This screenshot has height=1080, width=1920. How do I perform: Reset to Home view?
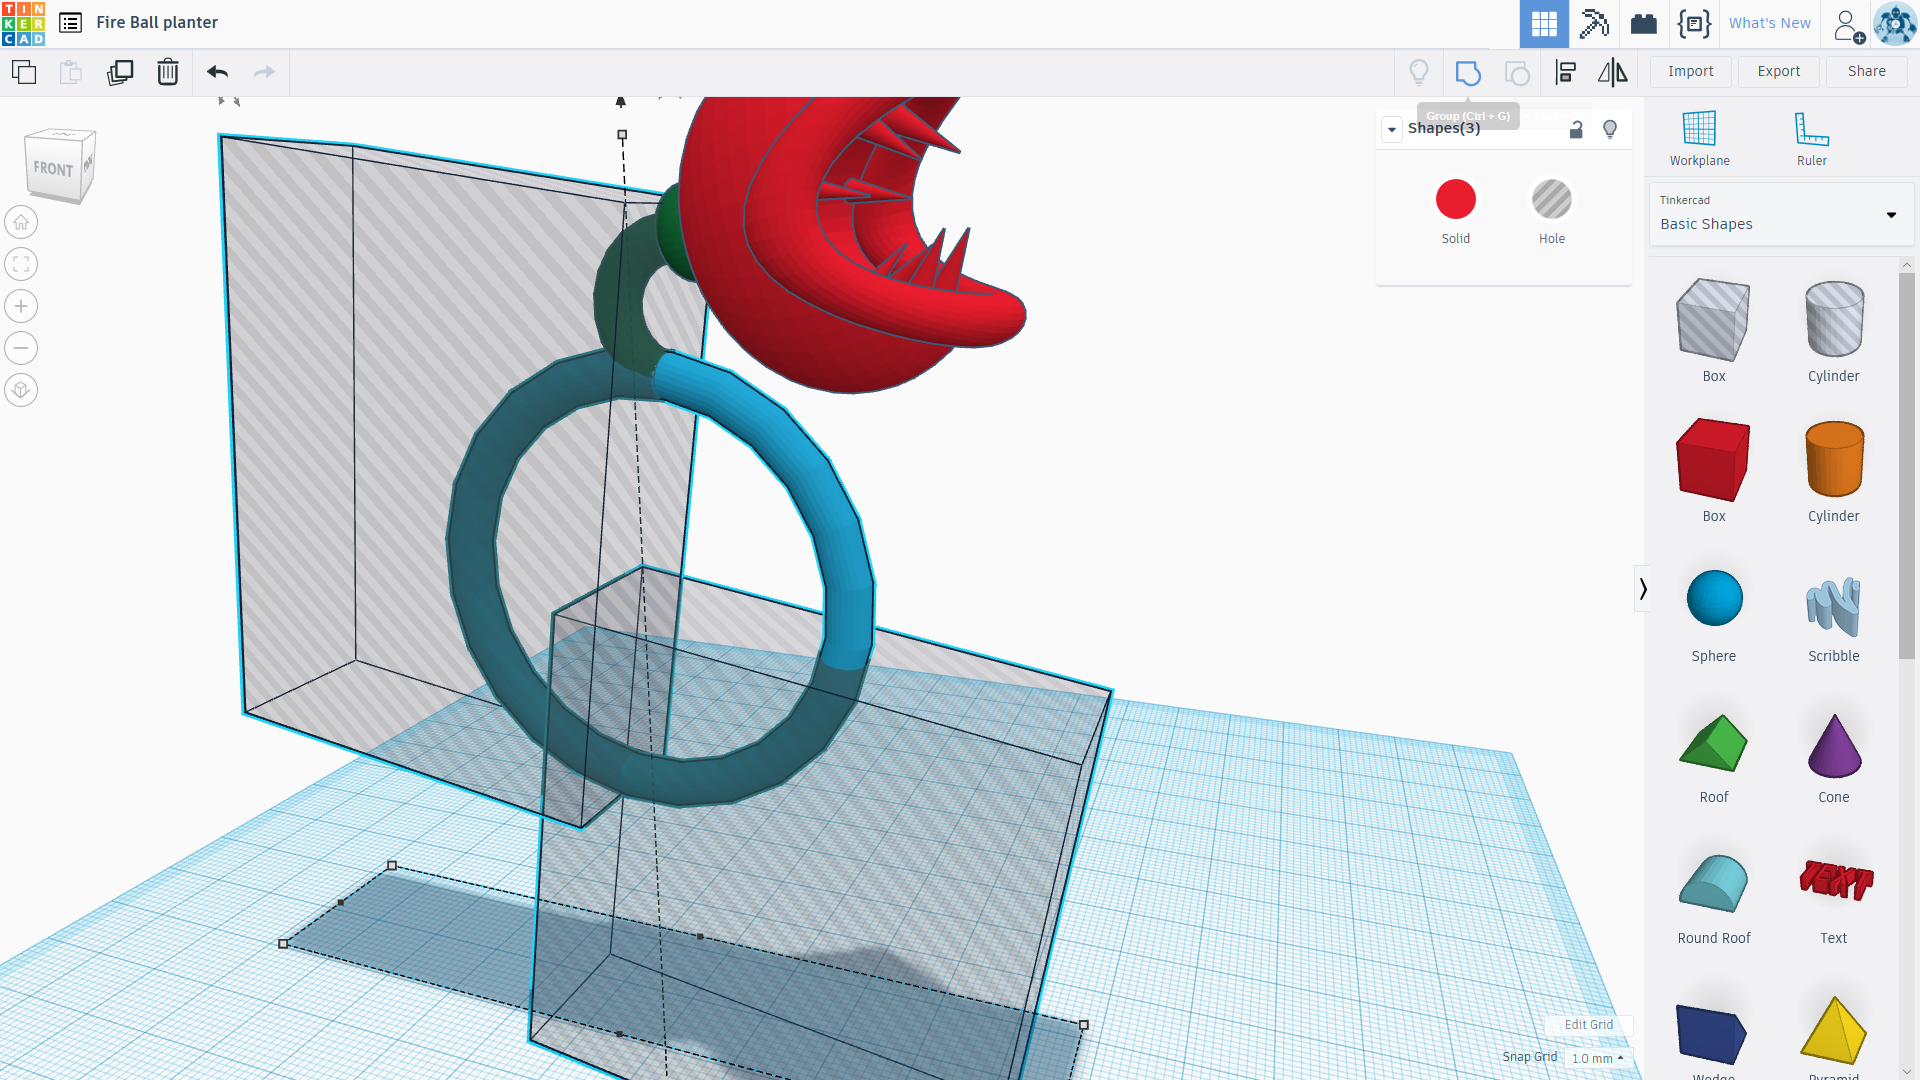[21, 222]
